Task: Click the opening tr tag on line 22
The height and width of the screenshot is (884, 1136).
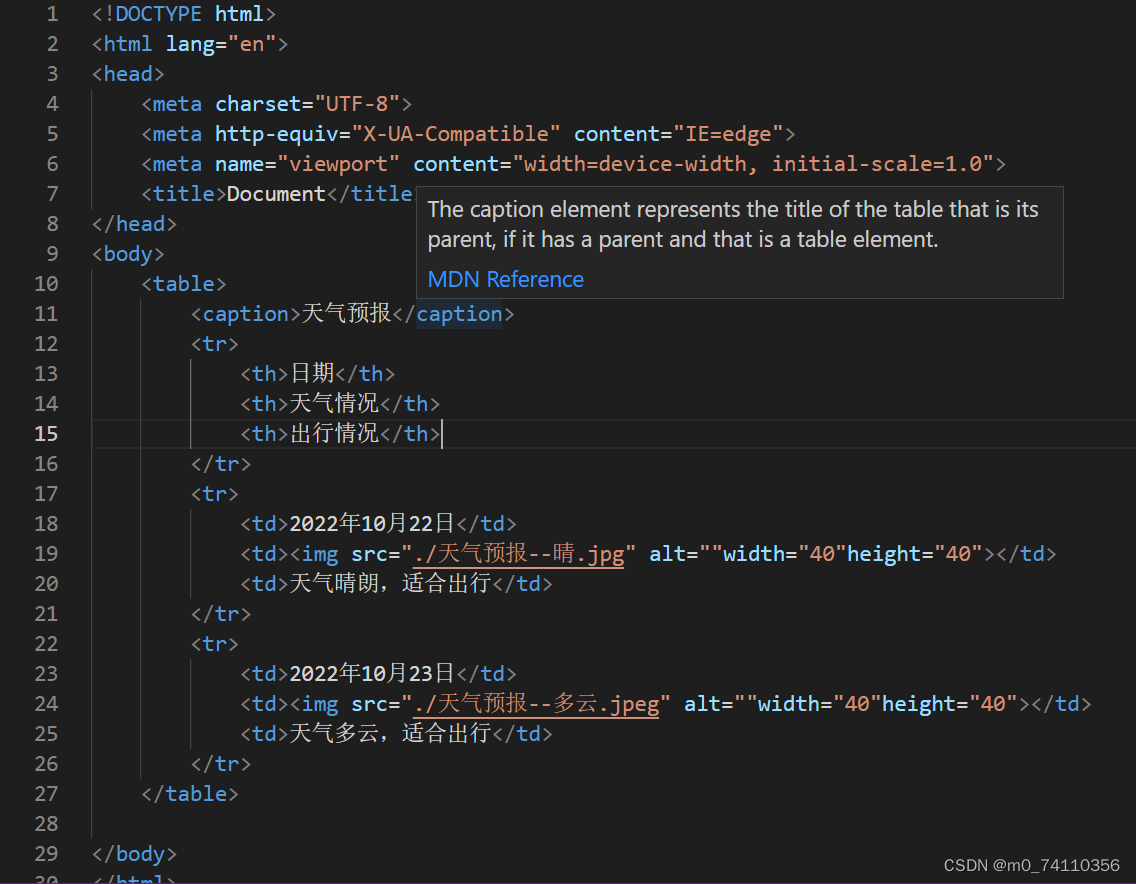Action: (214, 643)
